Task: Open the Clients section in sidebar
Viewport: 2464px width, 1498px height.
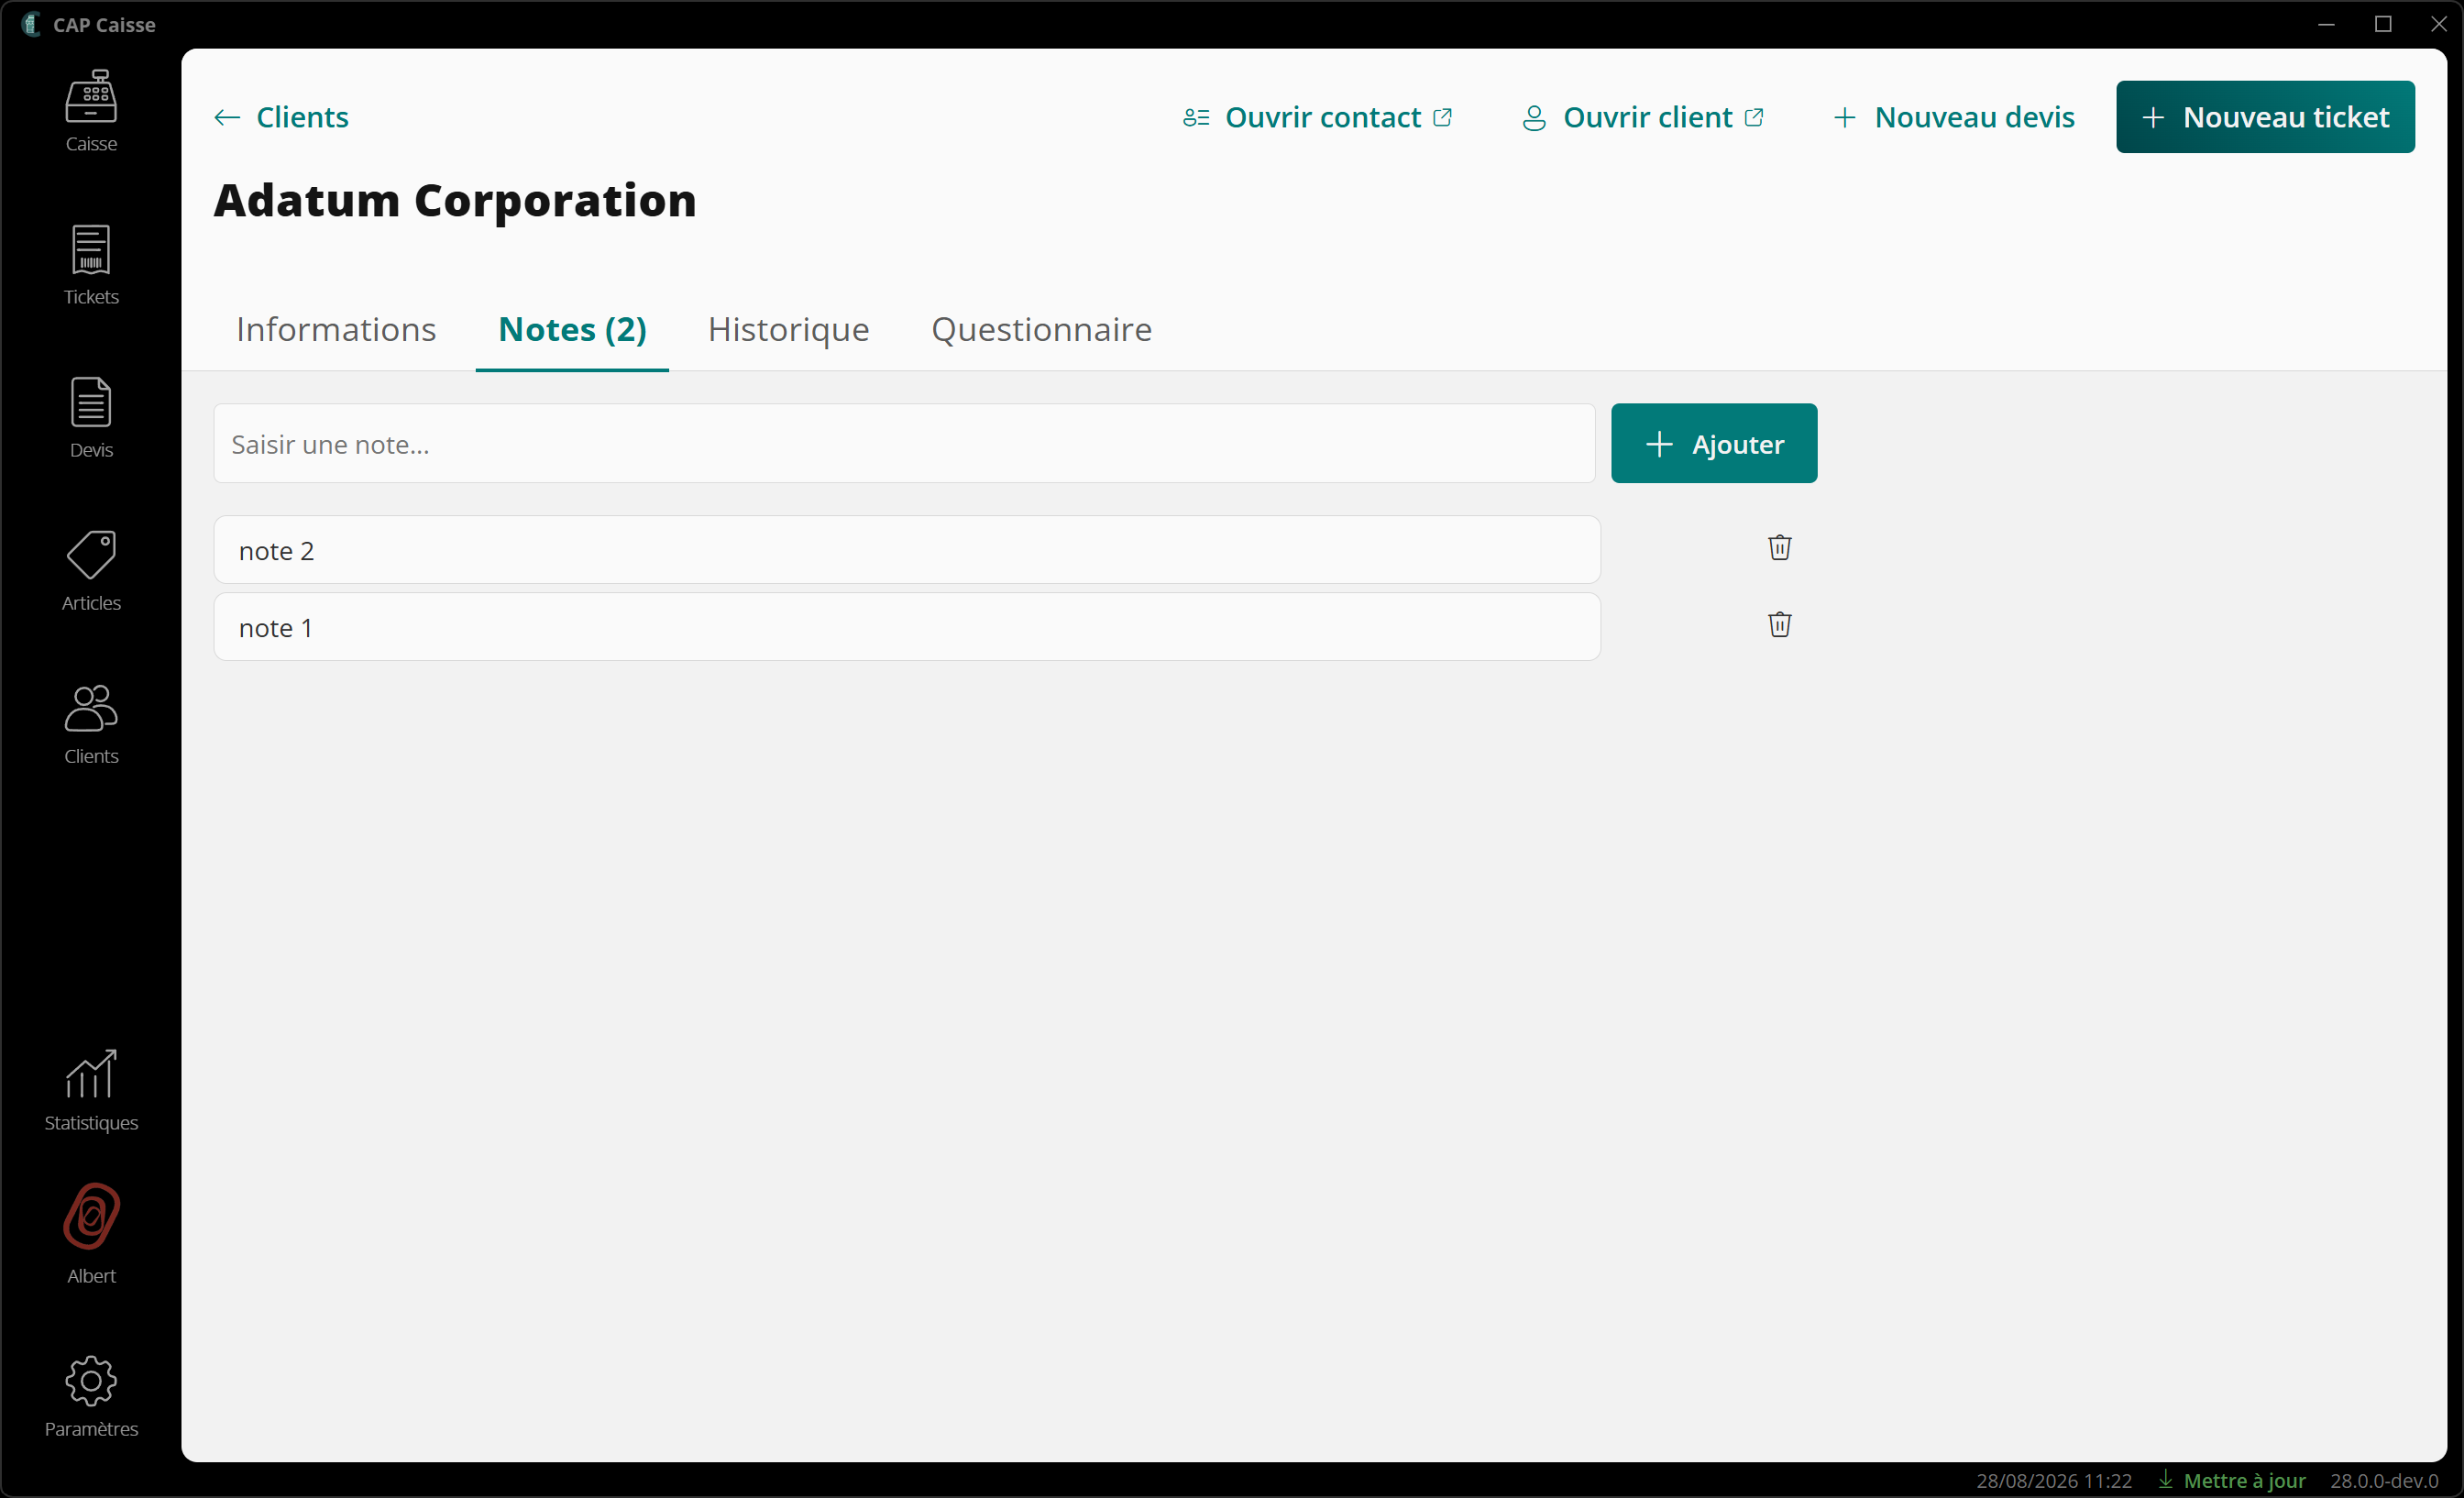Action: 91,723
